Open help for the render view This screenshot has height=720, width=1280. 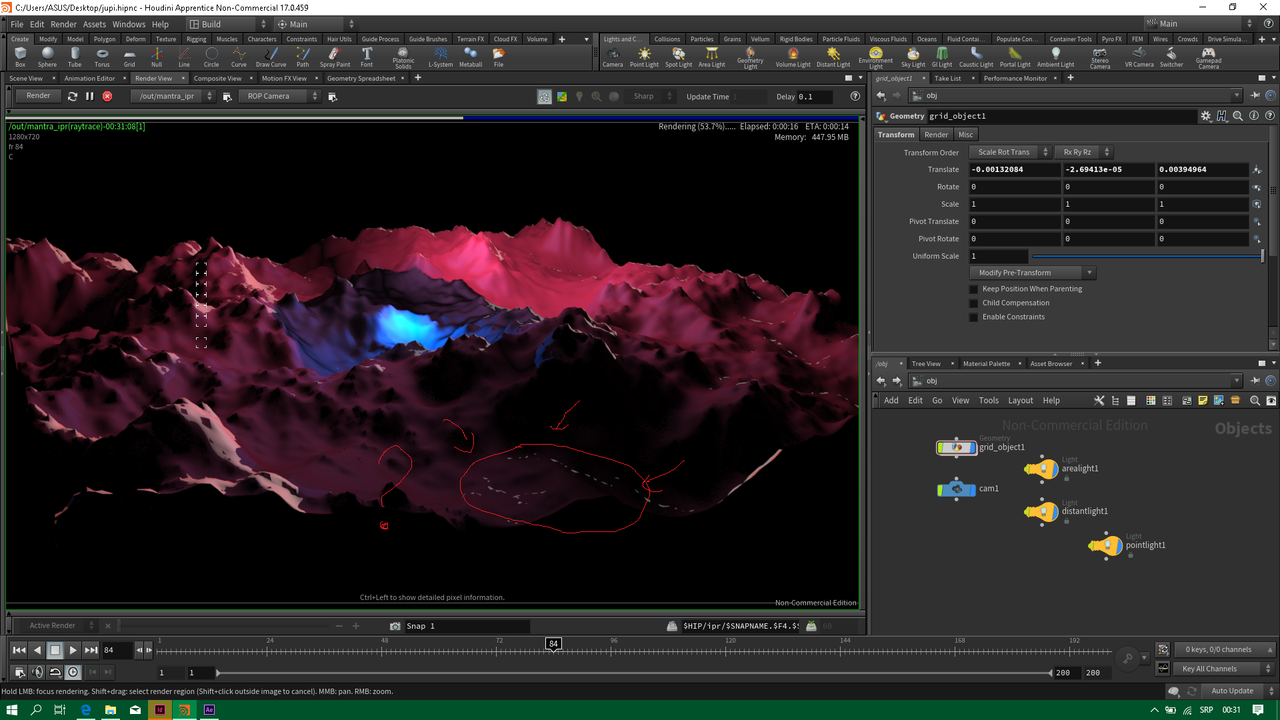click(853, 96)
